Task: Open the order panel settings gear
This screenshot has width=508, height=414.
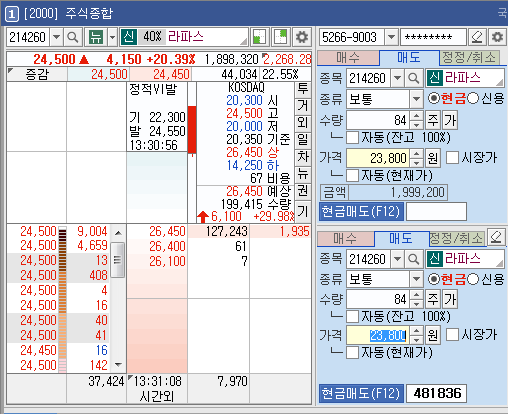Action: click(497, 37)
